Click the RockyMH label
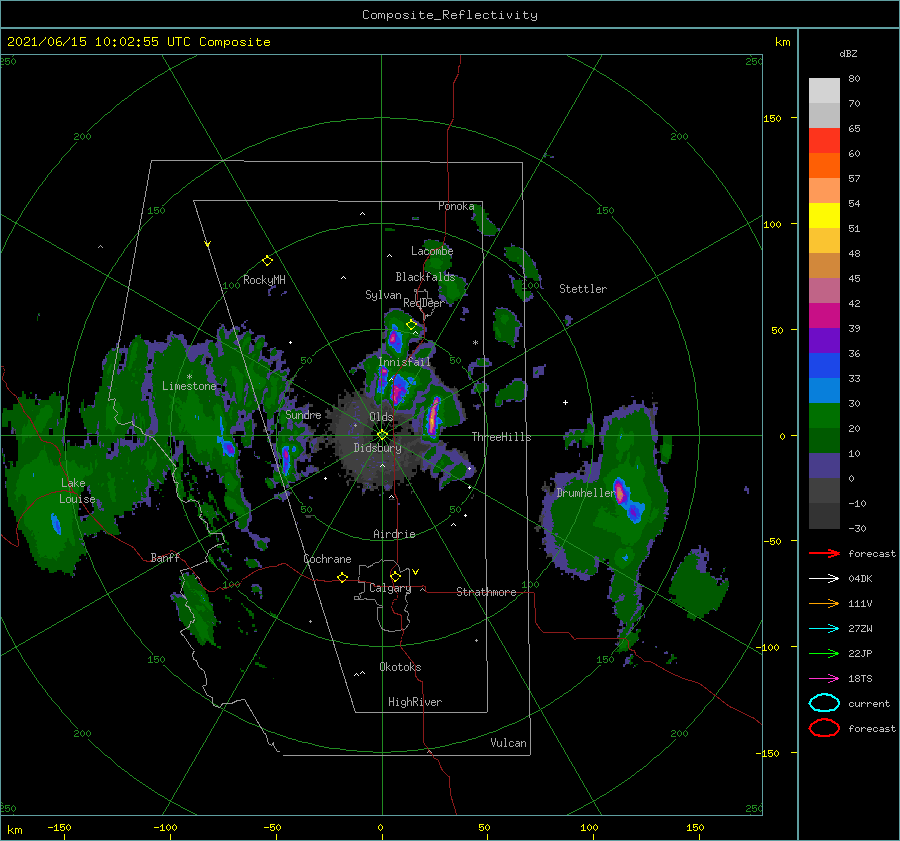This screenshot has width=900, height=841. tap(264, 280)
